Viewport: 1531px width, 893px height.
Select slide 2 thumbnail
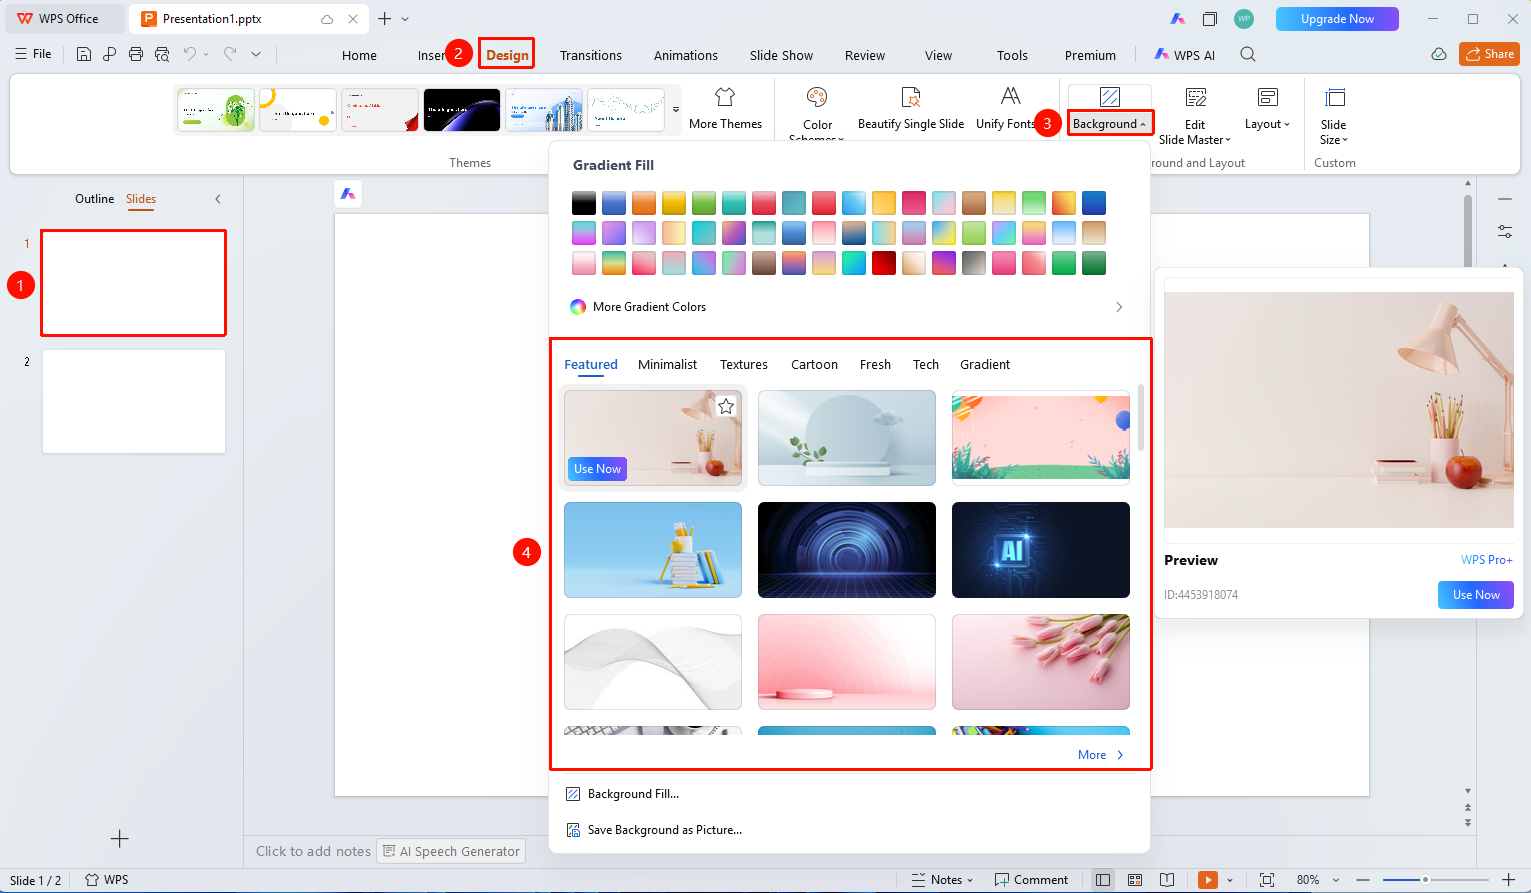pos(134,401)
